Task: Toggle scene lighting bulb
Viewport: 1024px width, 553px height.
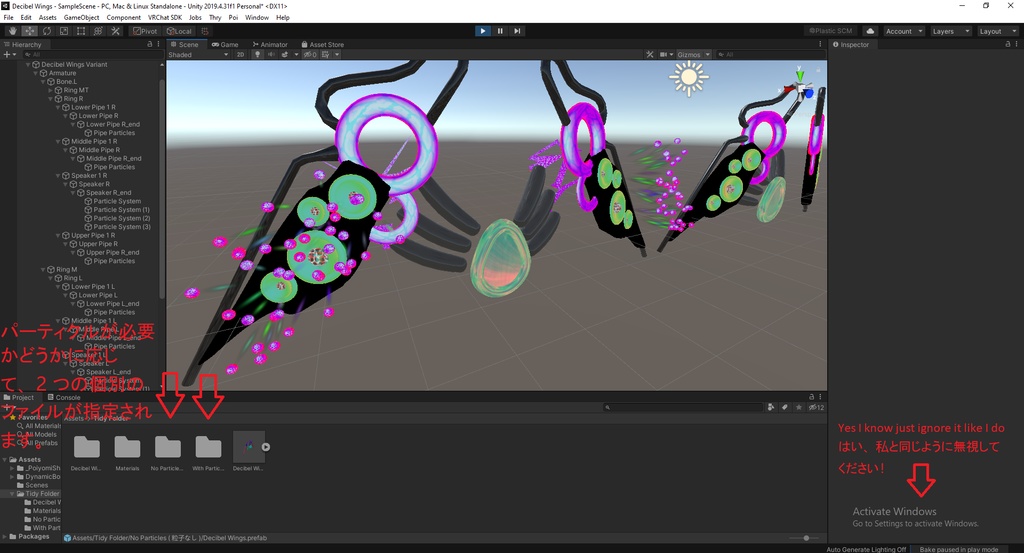Action: coord(258,54)
